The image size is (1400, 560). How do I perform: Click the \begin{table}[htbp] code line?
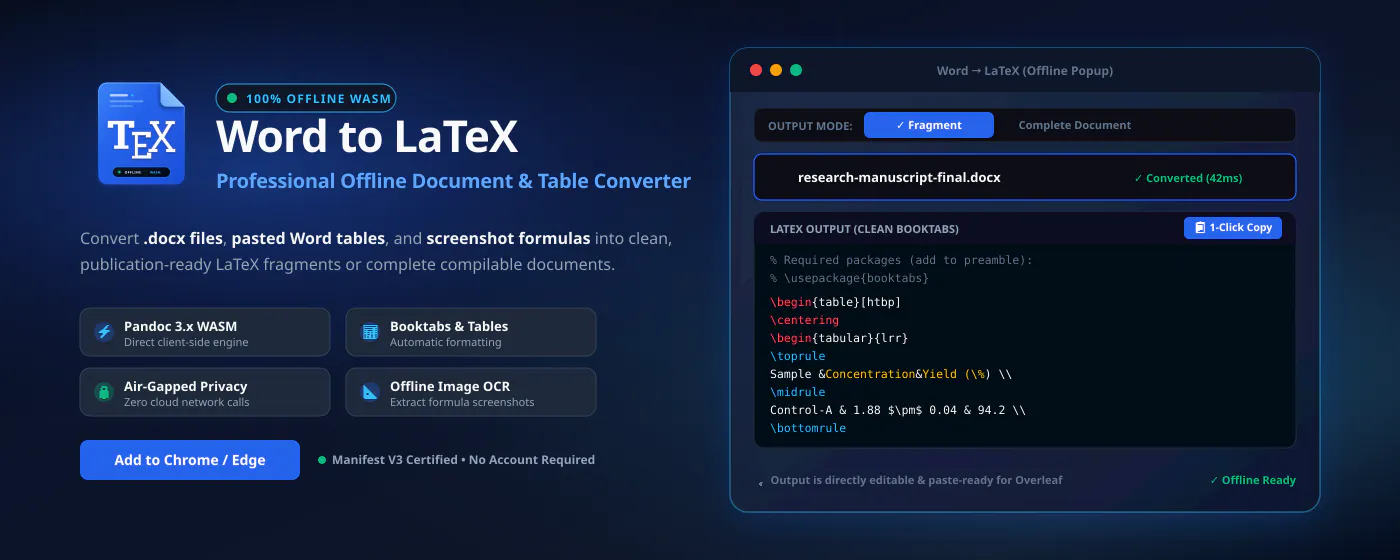836,302
